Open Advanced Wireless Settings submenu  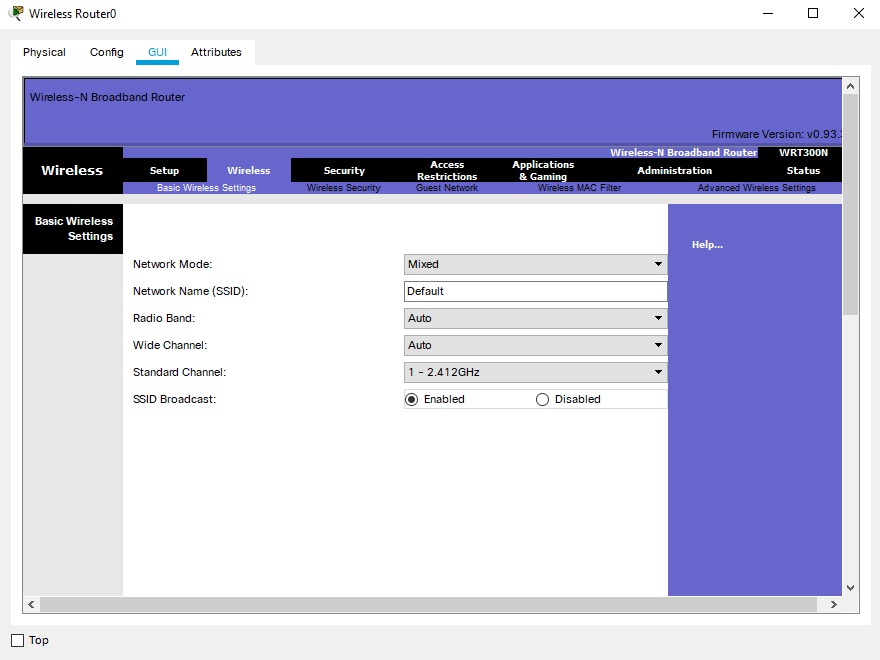point(756,188)
